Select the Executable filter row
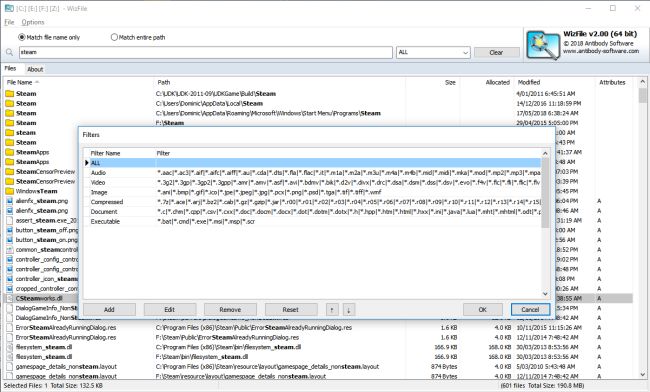This screenshot has height=392, width=650. (x=312, y=221)
